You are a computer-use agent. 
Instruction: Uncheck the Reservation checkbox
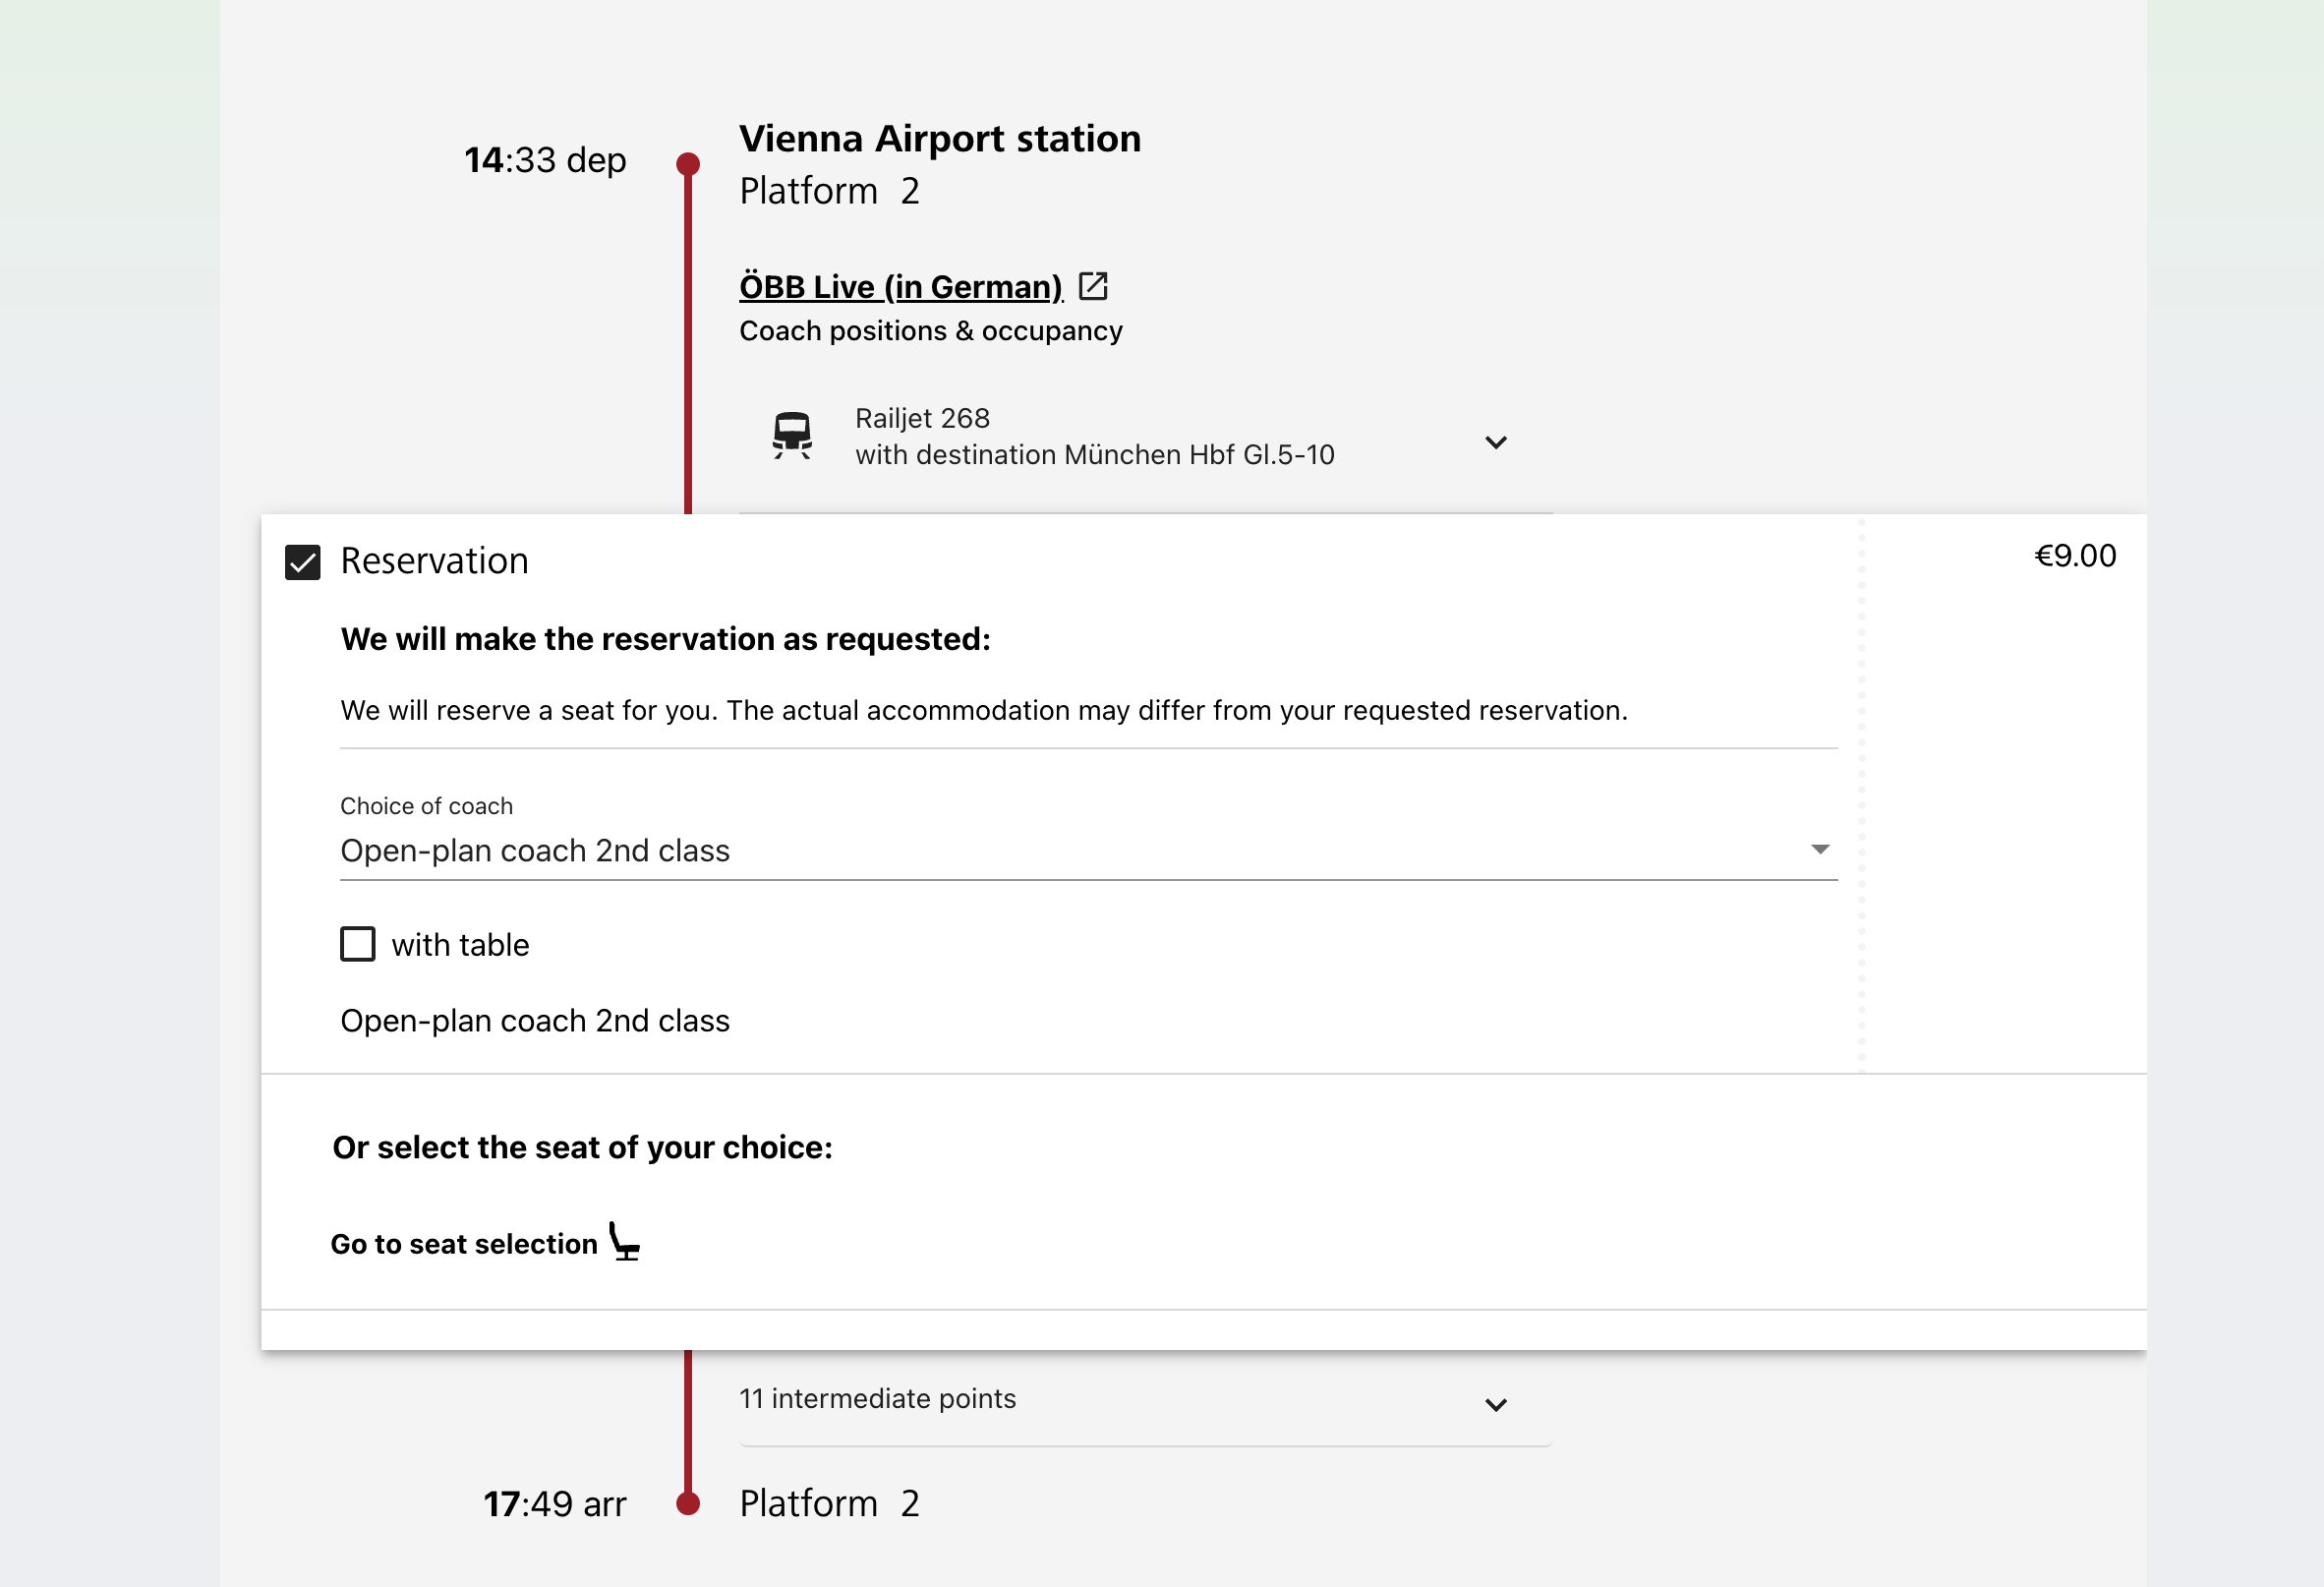coord(302,562)
